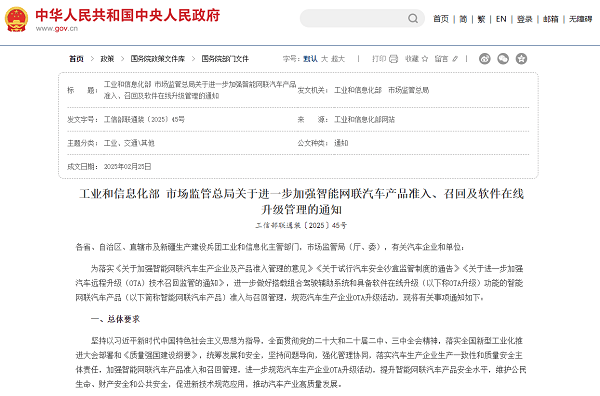Screen dimensions: 600x396
Task: Share to Qzone star icon
Action: 522,59
